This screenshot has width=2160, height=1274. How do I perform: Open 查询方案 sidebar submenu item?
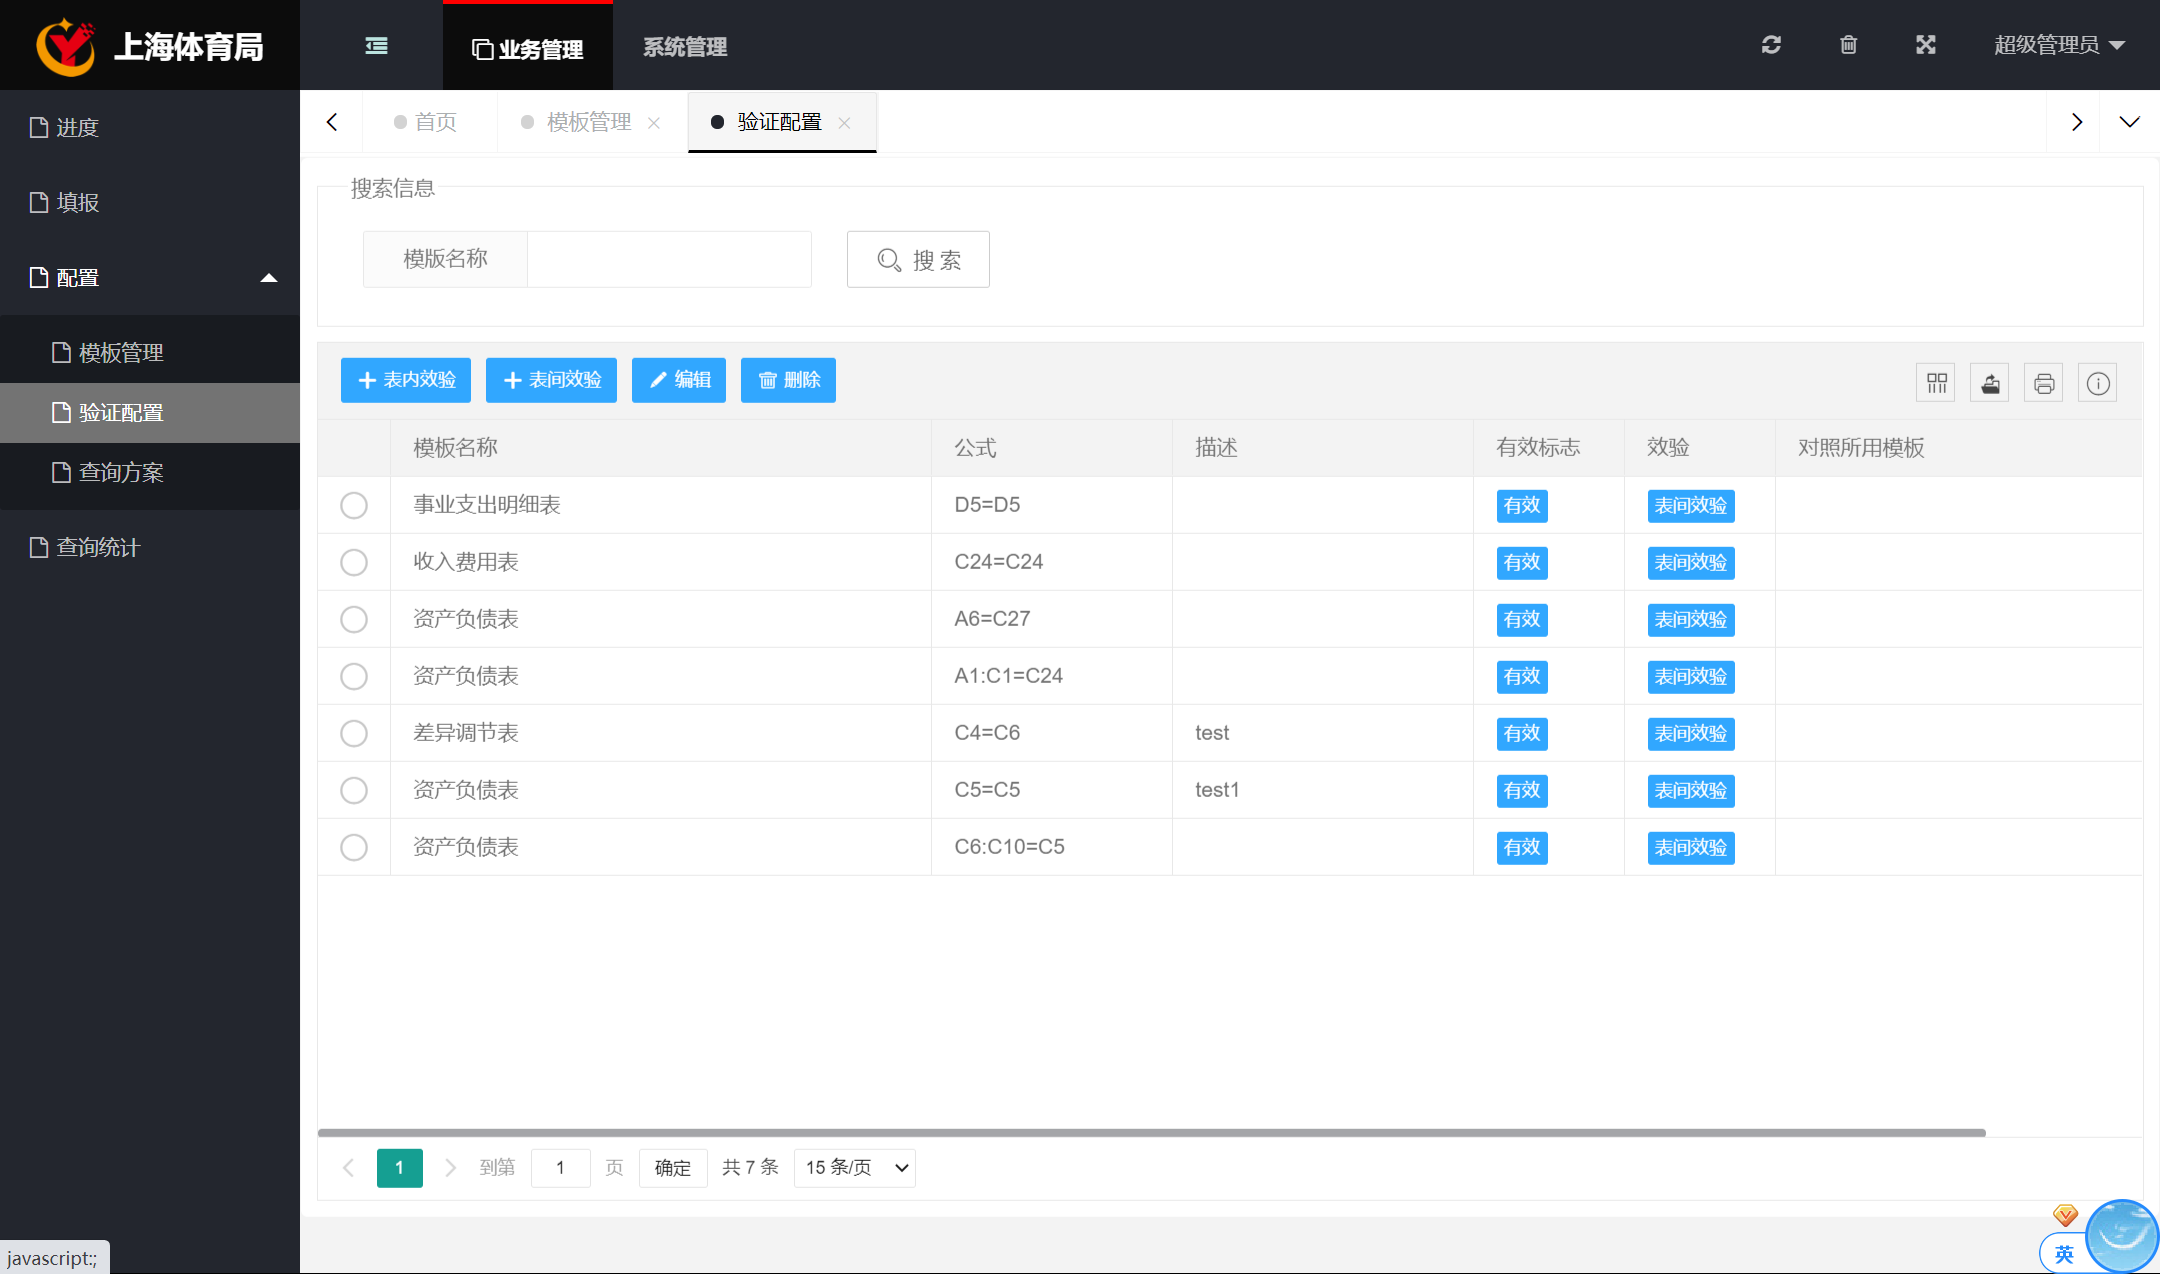coord(150,473)
